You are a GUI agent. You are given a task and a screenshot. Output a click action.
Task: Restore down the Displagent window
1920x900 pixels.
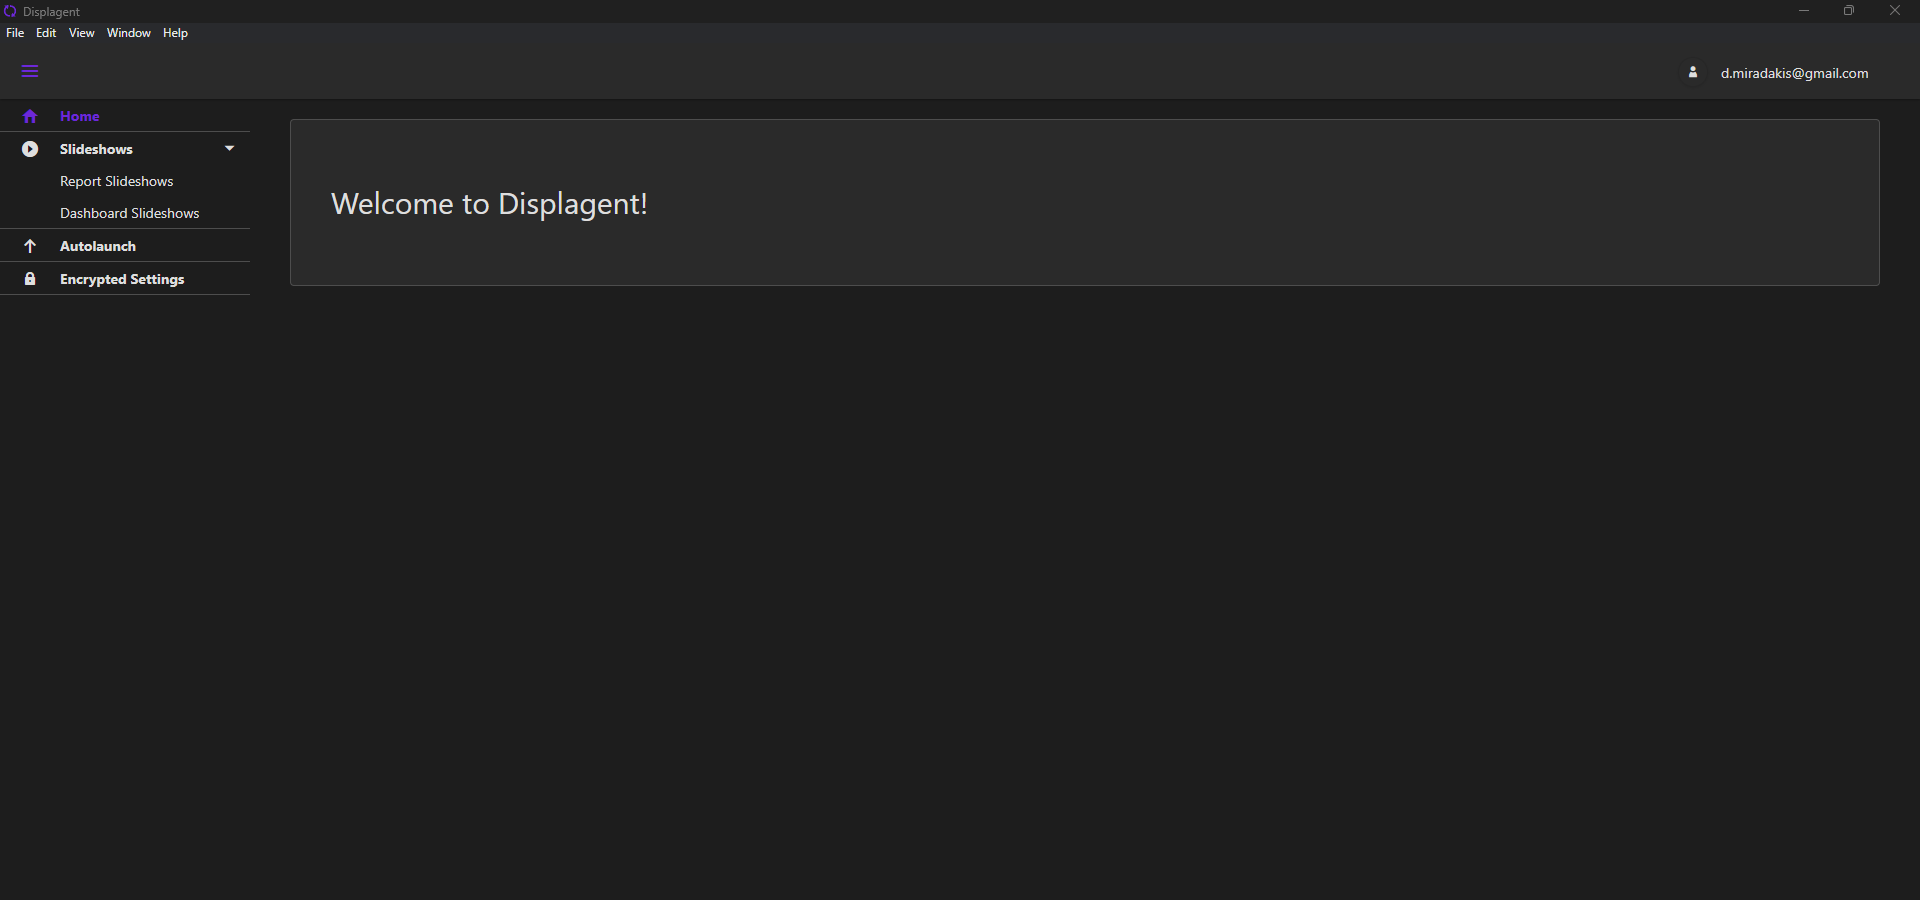[1849, 11]
